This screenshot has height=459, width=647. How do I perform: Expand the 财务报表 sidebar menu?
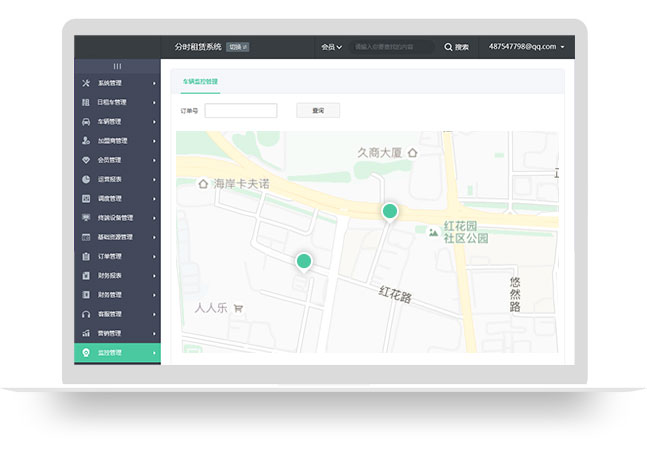(116, 275)
